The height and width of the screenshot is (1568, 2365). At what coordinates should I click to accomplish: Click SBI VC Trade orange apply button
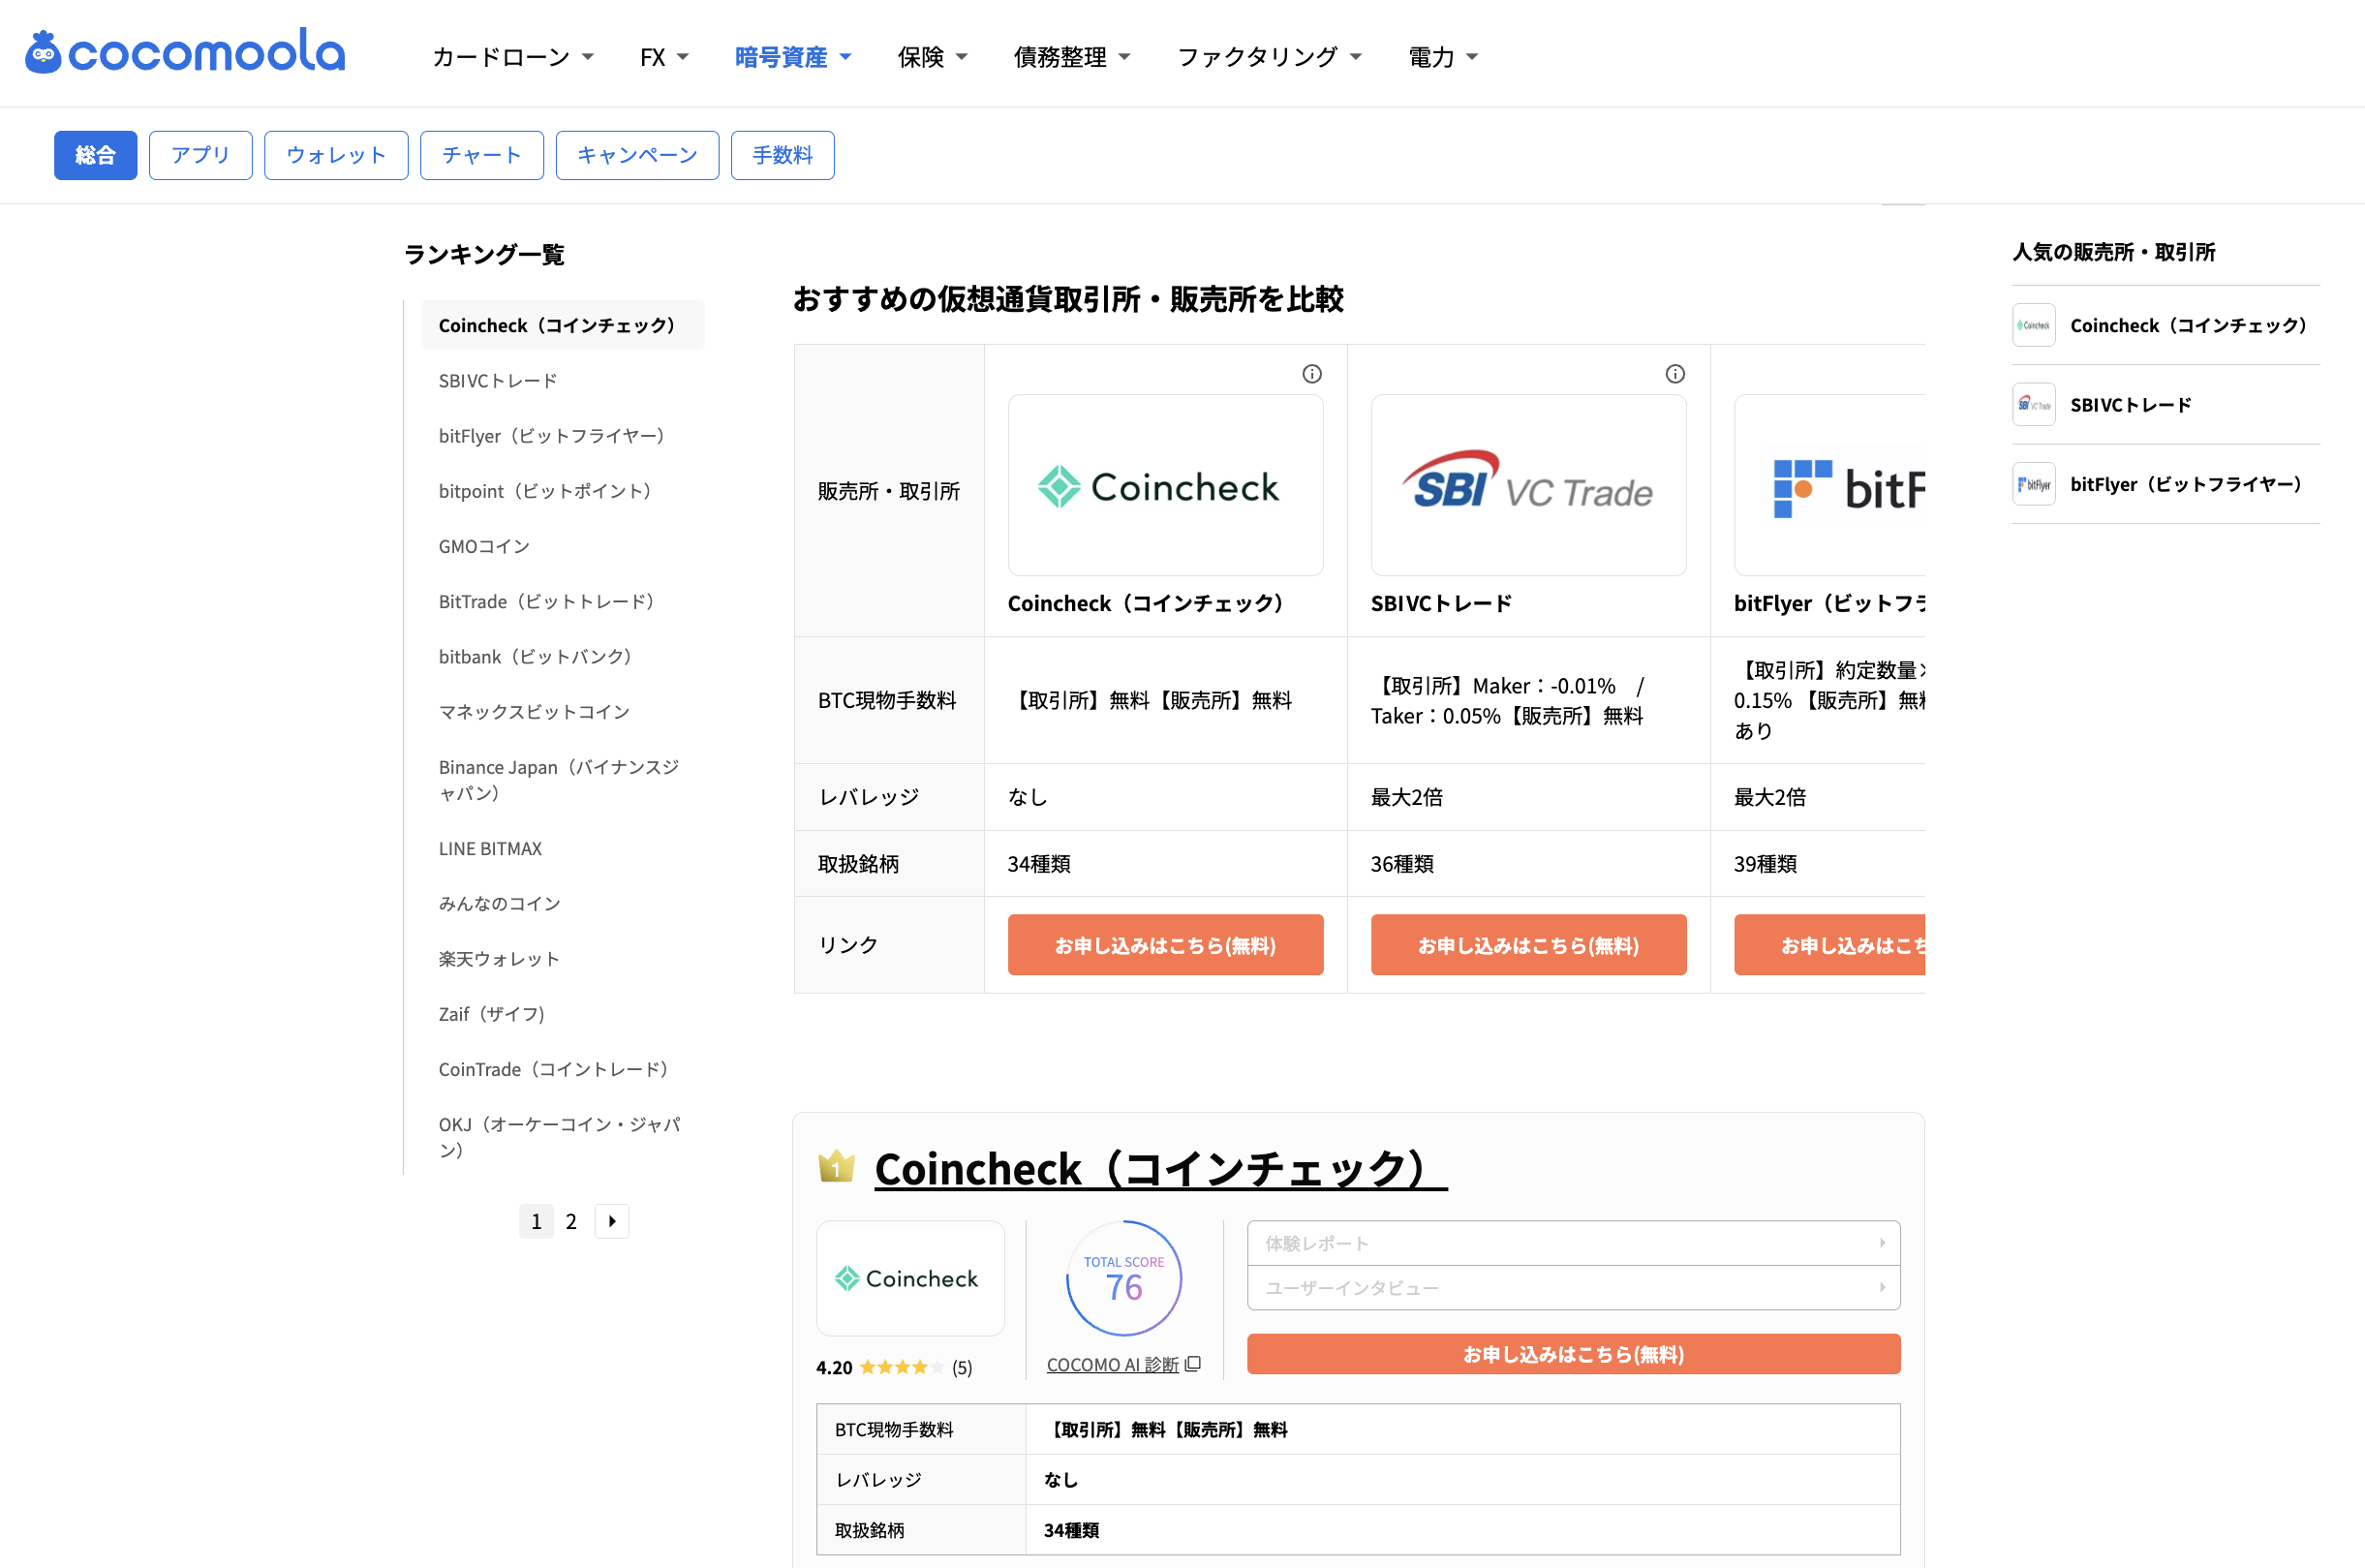[x=1527, y=945]
